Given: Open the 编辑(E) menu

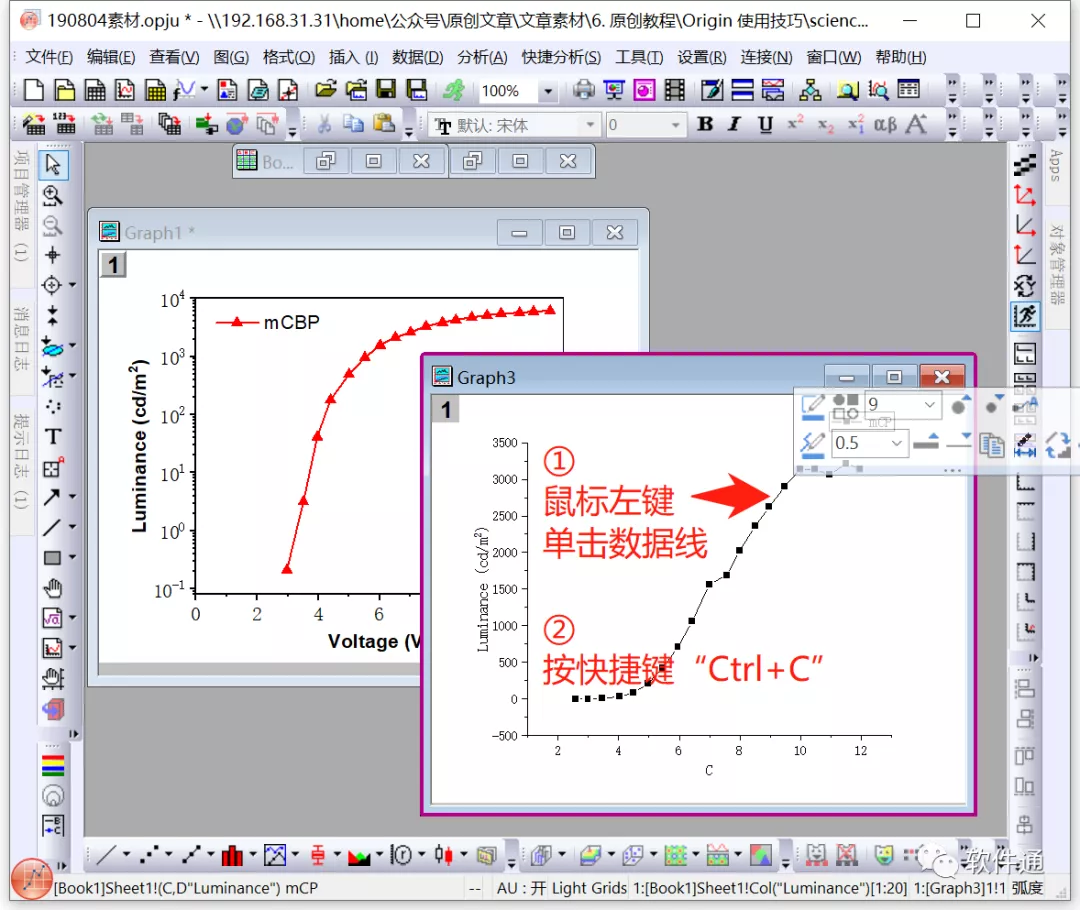Looking at the screenshot, I should pos(111,57).
